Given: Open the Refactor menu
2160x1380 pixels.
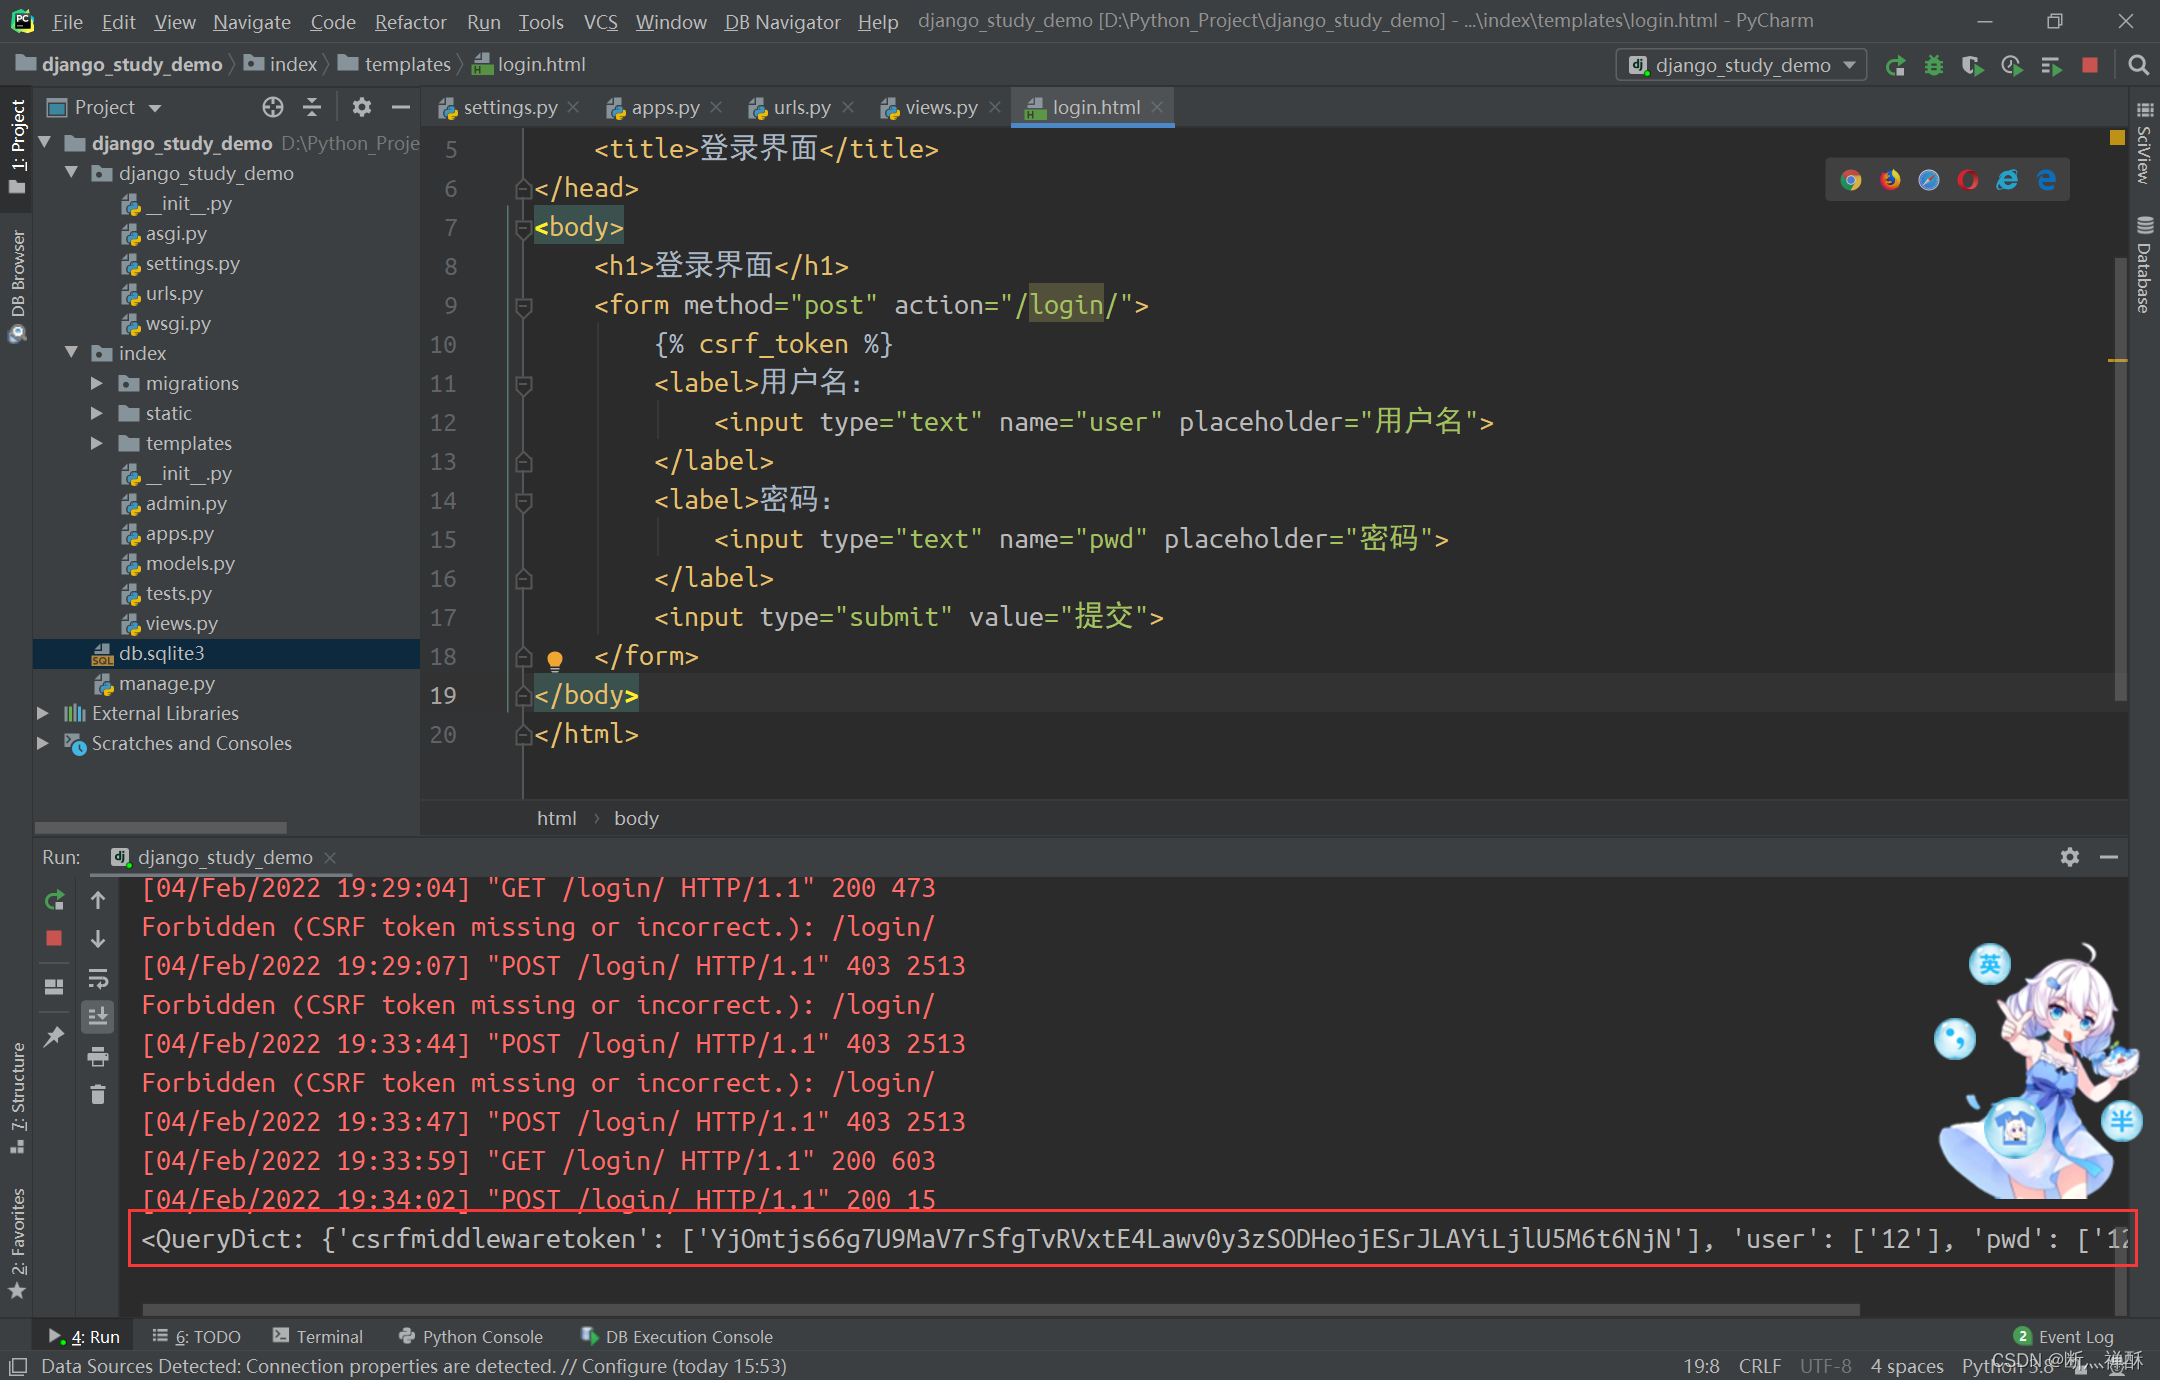Looking at the screenshot, I should (410, 21).
